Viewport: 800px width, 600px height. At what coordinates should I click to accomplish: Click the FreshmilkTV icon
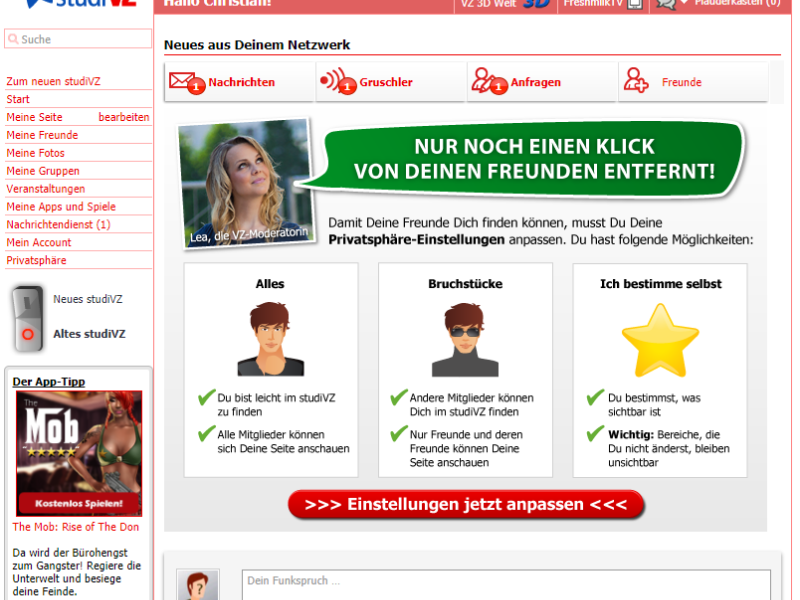coord(635,4)
